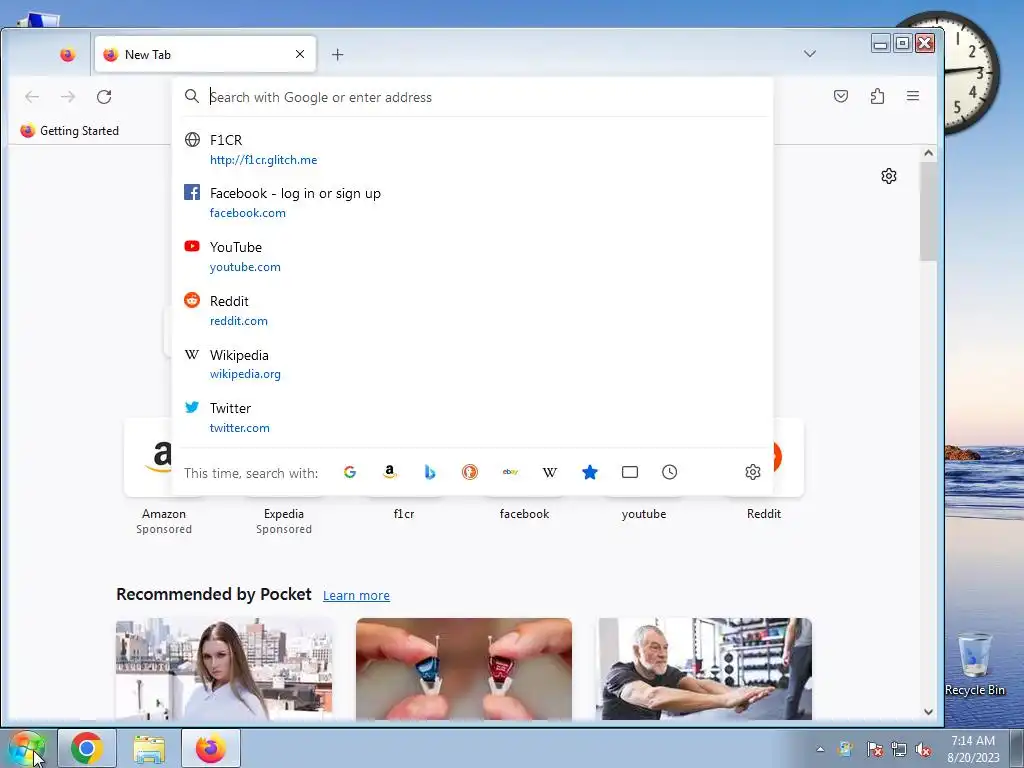The width and height of the screenshot is (1024, 768).
Task: Open Expedia Sponsored shortcut
Action: pos(284,520)
